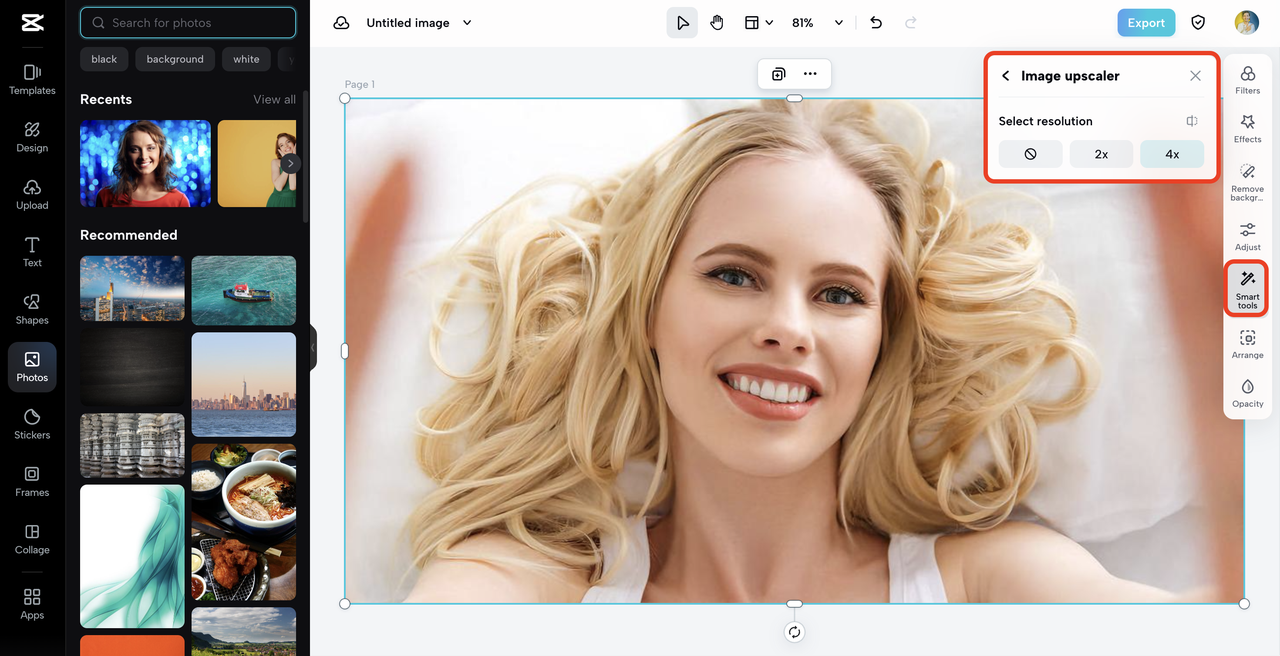1280x656 pixels.
Task: Open the Filters tool
Action: 1247,80
